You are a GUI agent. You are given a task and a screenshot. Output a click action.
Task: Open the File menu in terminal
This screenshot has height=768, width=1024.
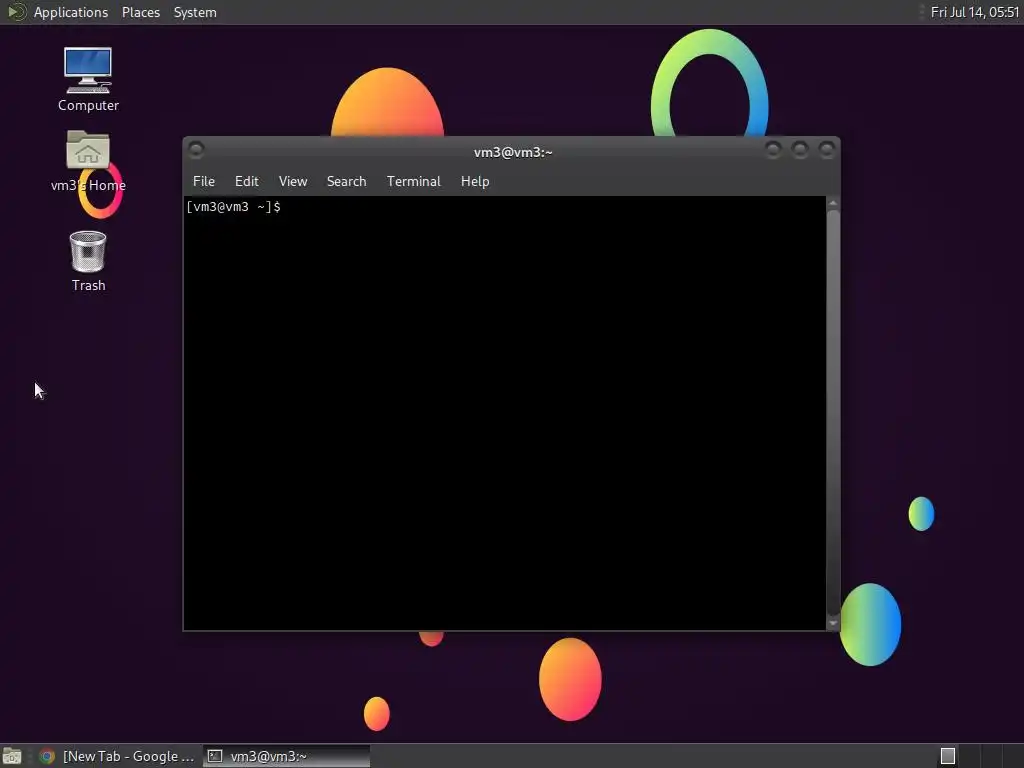(204, 182)
